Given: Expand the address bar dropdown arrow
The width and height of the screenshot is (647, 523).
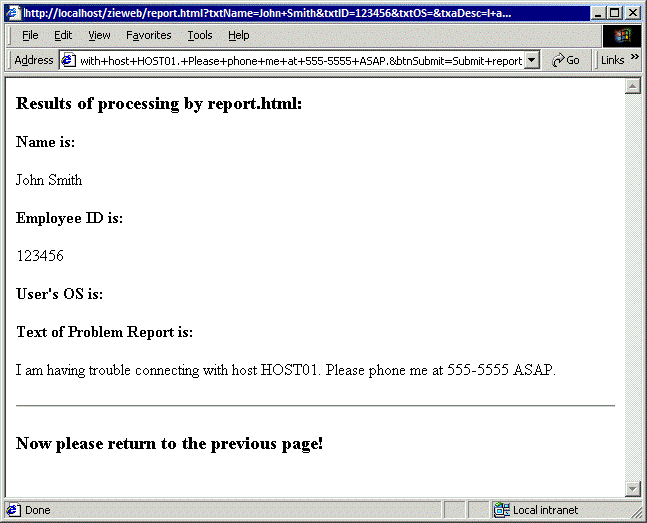Looking at the screenshot, I should click(x=532, y=61).
